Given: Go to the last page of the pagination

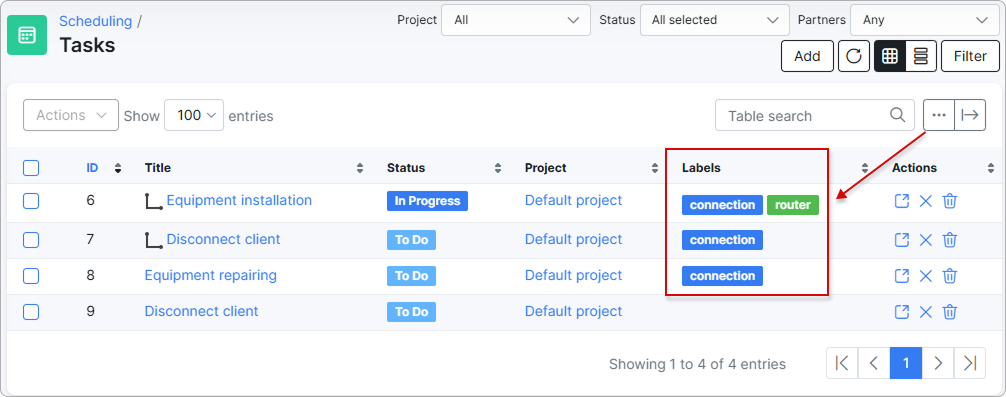Looking at the screenshot, I should tap(969, 364).
